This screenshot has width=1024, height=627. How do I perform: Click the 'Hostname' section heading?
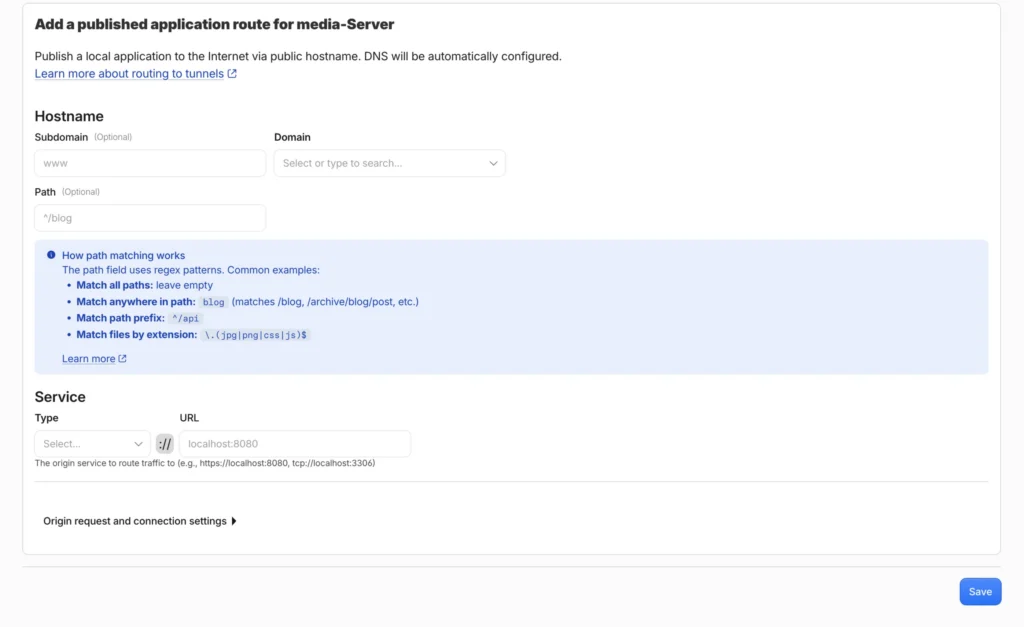coord(69,116)
